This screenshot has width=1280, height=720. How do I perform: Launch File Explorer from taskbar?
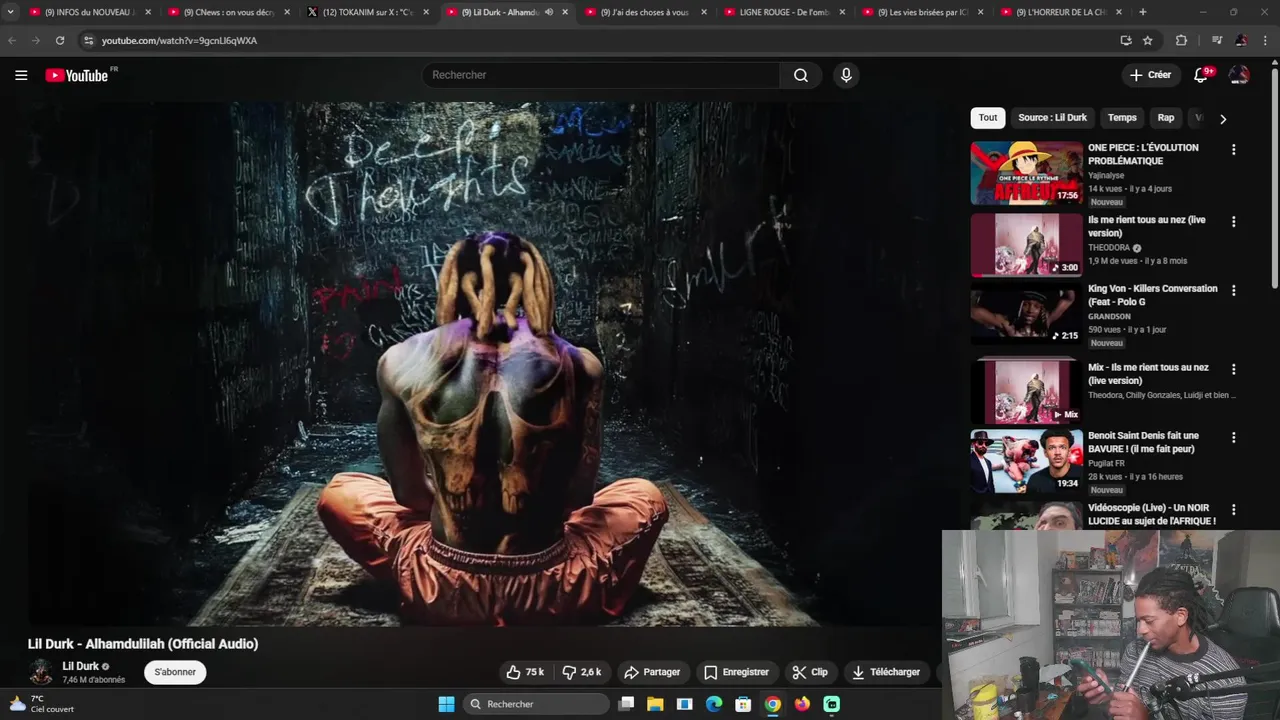tap(655, 704)
